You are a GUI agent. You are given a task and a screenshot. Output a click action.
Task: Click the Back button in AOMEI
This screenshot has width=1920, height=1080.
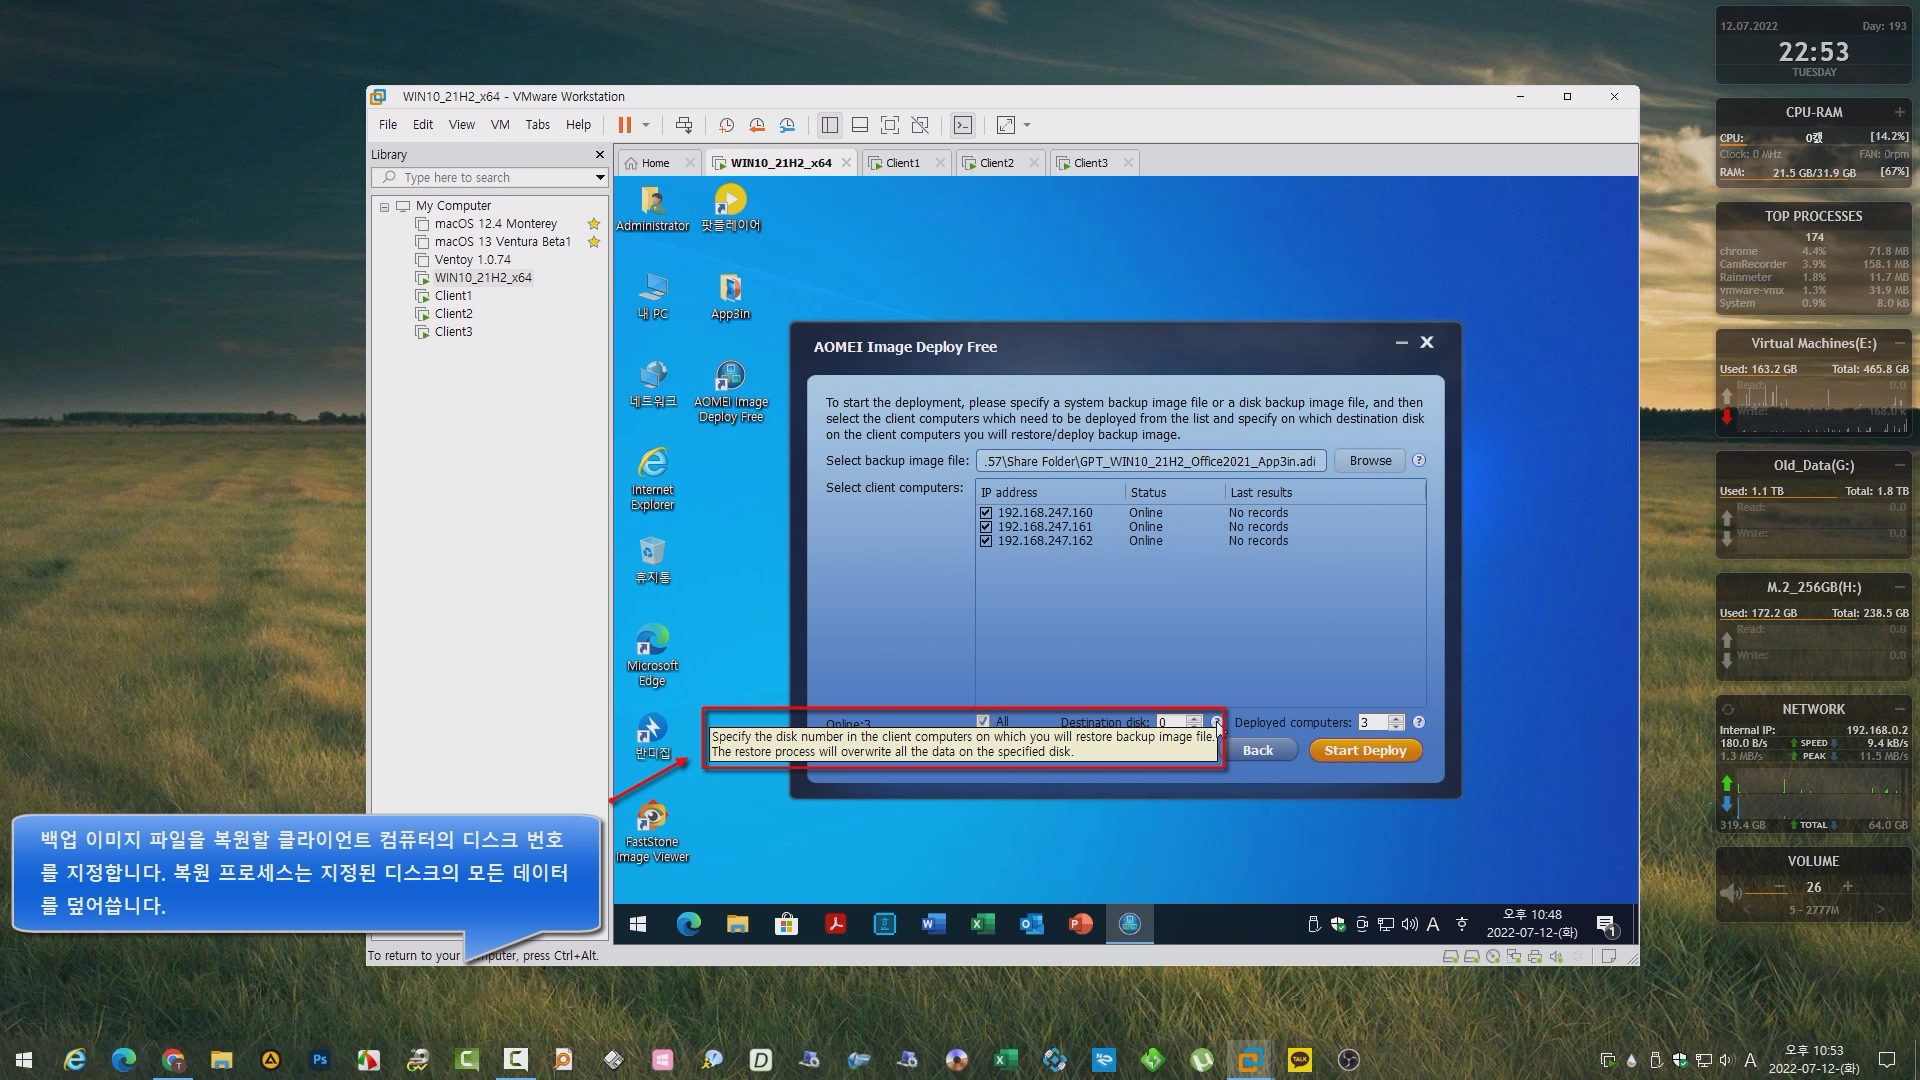pos(1258,751)
